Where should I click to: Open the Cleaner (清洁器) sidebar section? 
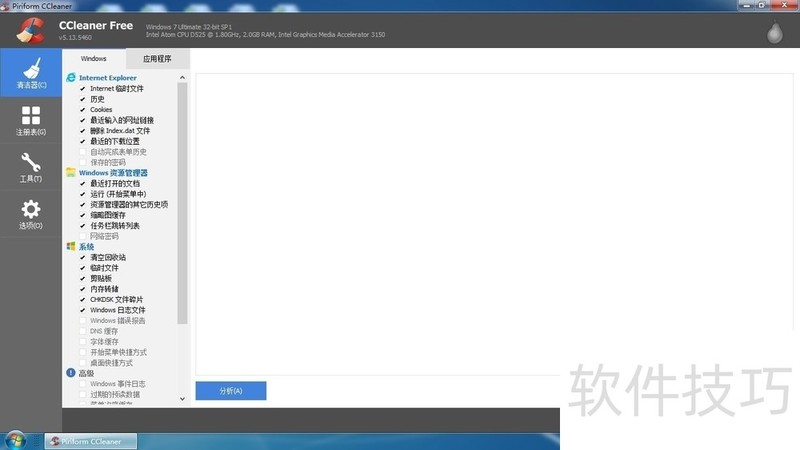pyautogui.click(x=31, y=72)
